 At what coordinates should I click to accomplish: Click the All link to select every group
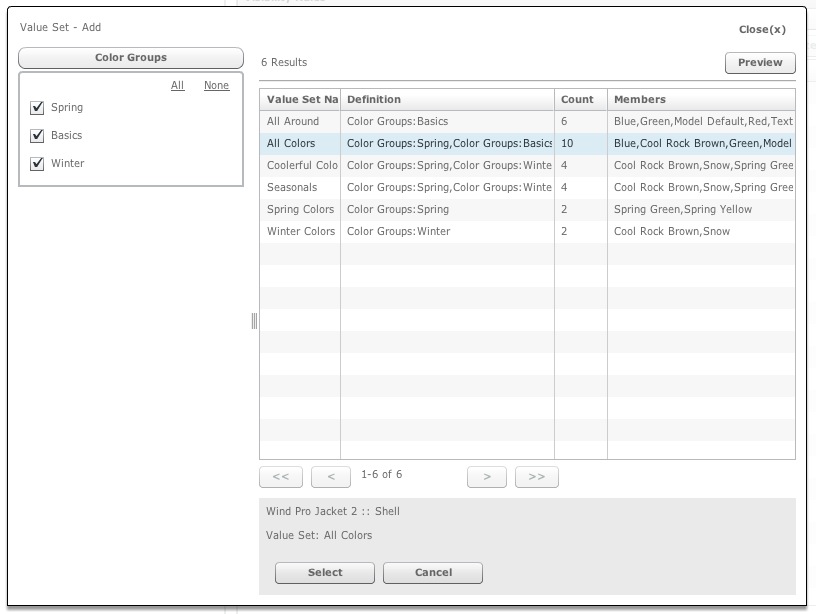click(x=177, y=85)
